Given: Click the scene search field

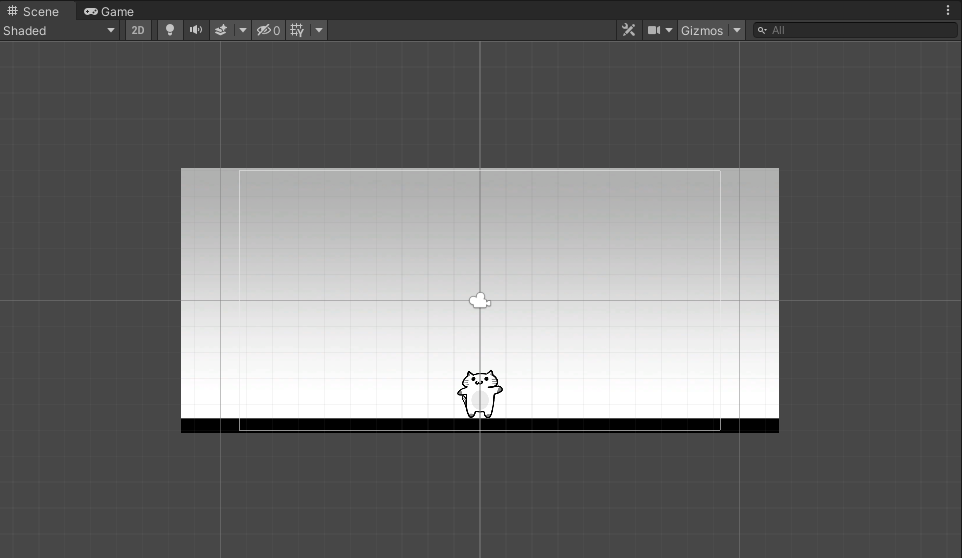Looking at the screenshot, I should tap(855, 30).
